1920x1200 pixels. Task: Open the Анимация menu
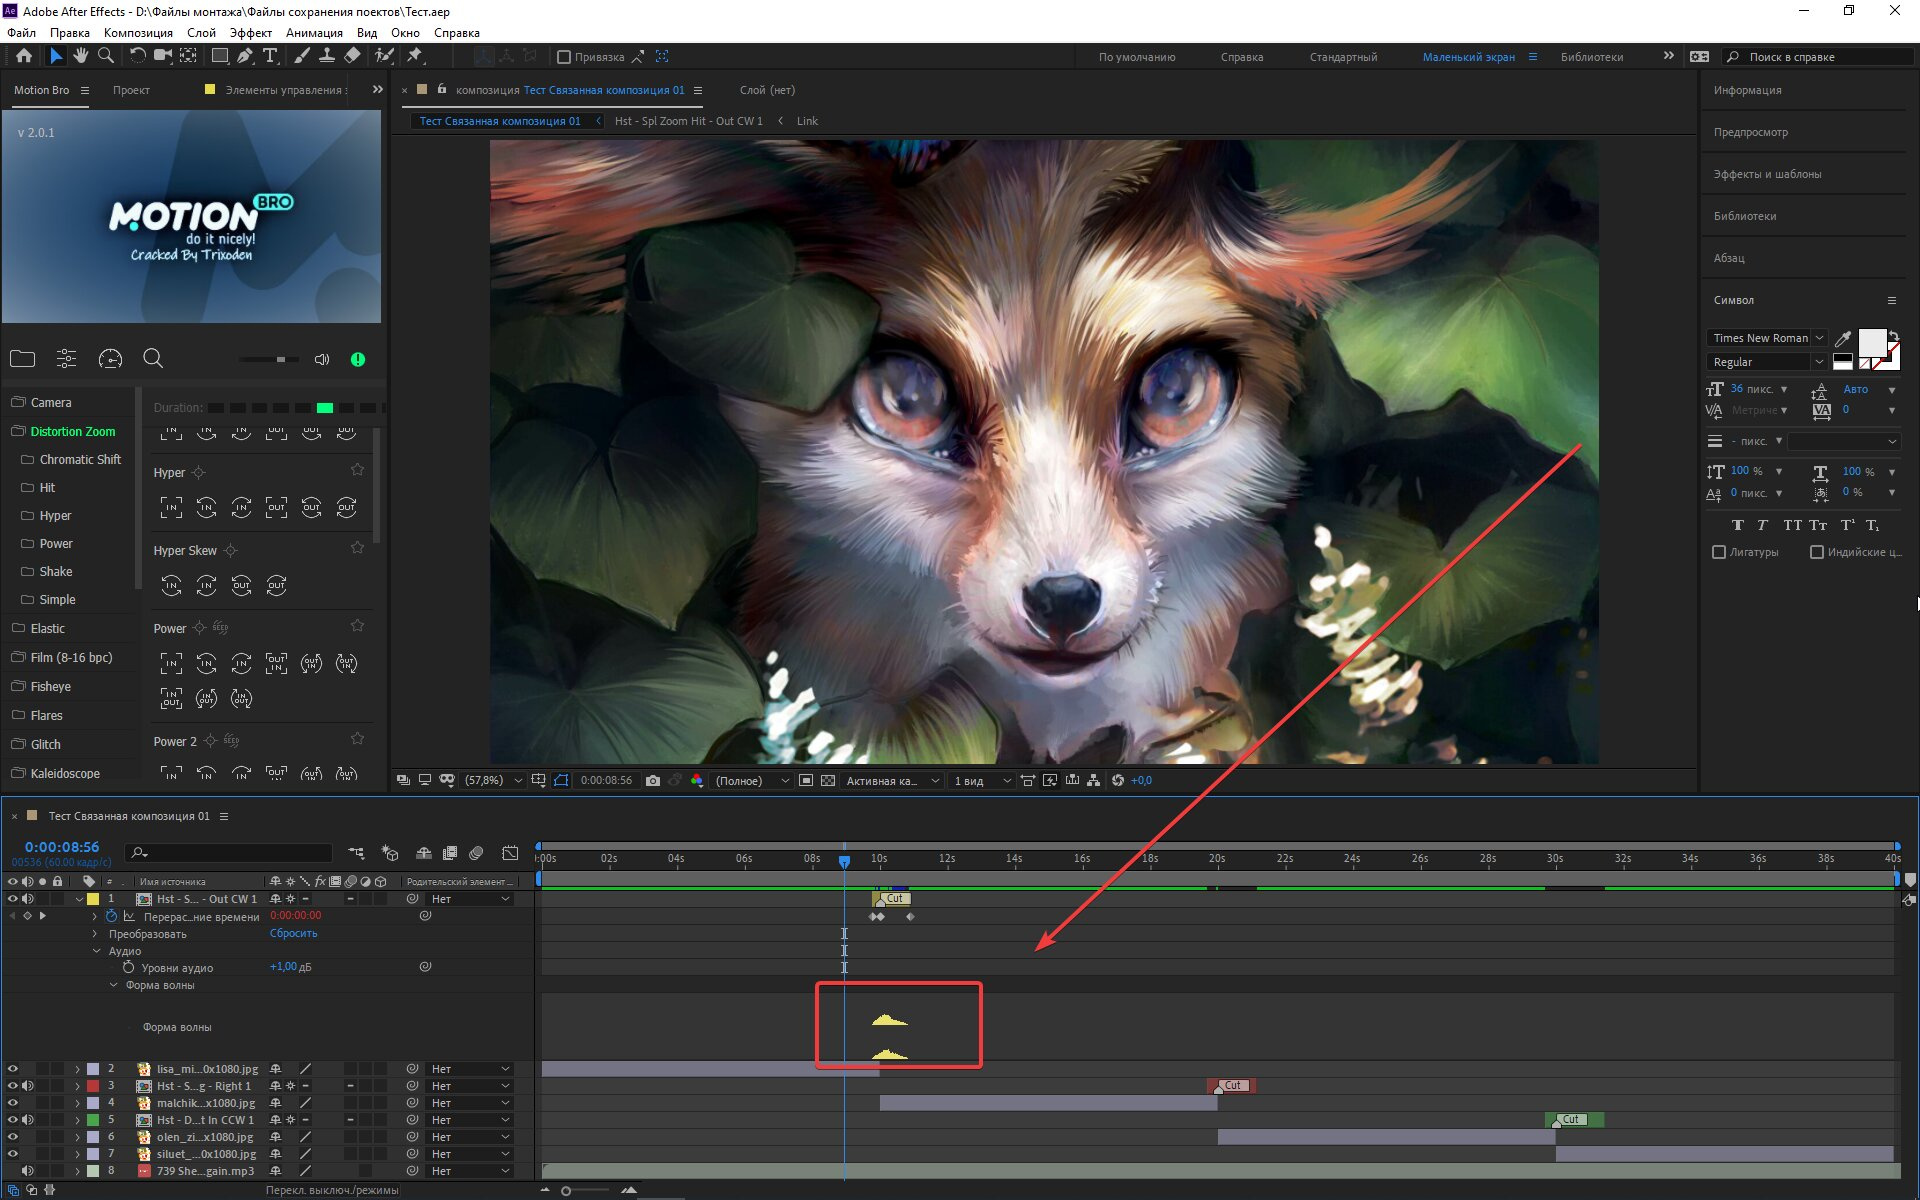(x=314, y=32)
